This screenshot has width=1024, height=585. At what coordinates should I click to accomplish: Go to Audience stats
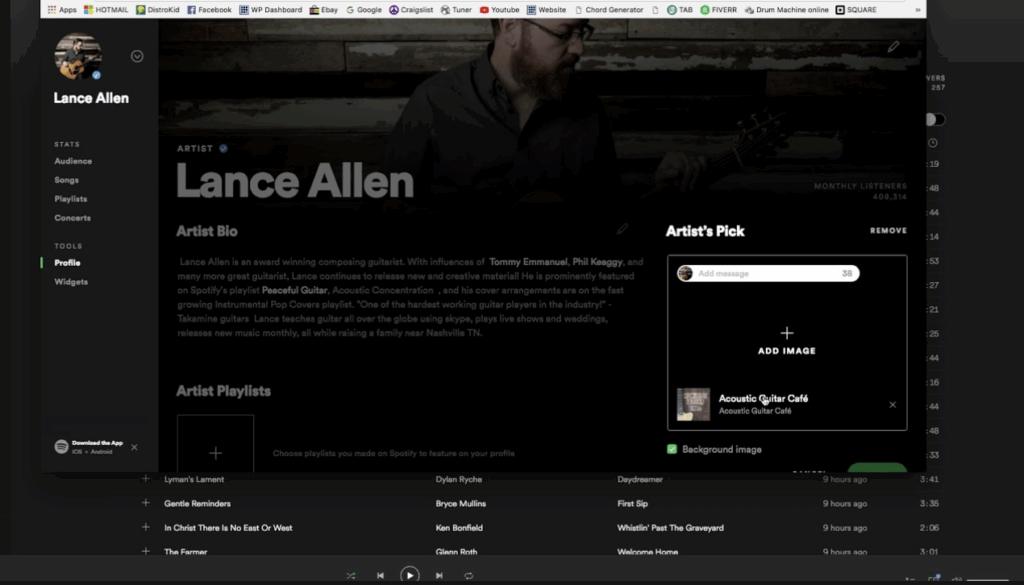coord(73,161)
